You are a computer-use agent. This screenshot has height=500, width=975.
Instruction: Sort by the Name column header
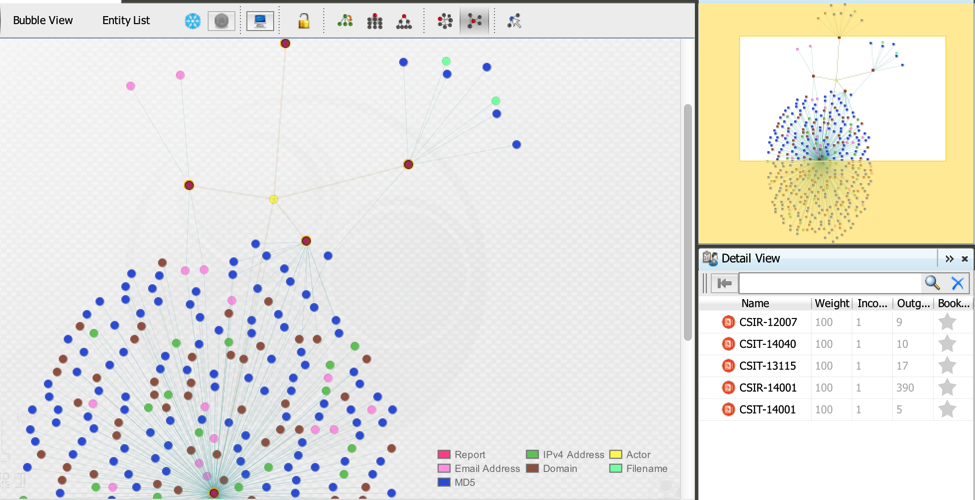click(x=755, y=303)
